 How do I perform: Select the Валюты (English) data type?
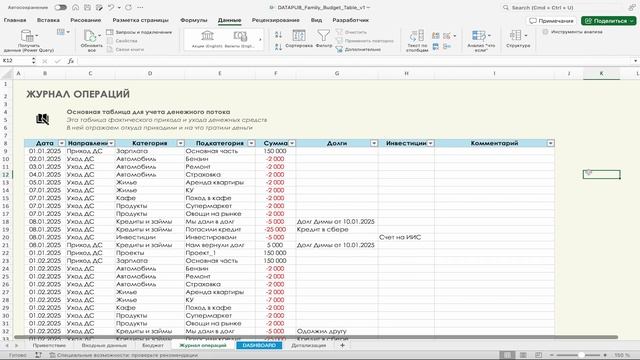pyautogui.click(x=240, y=40)
